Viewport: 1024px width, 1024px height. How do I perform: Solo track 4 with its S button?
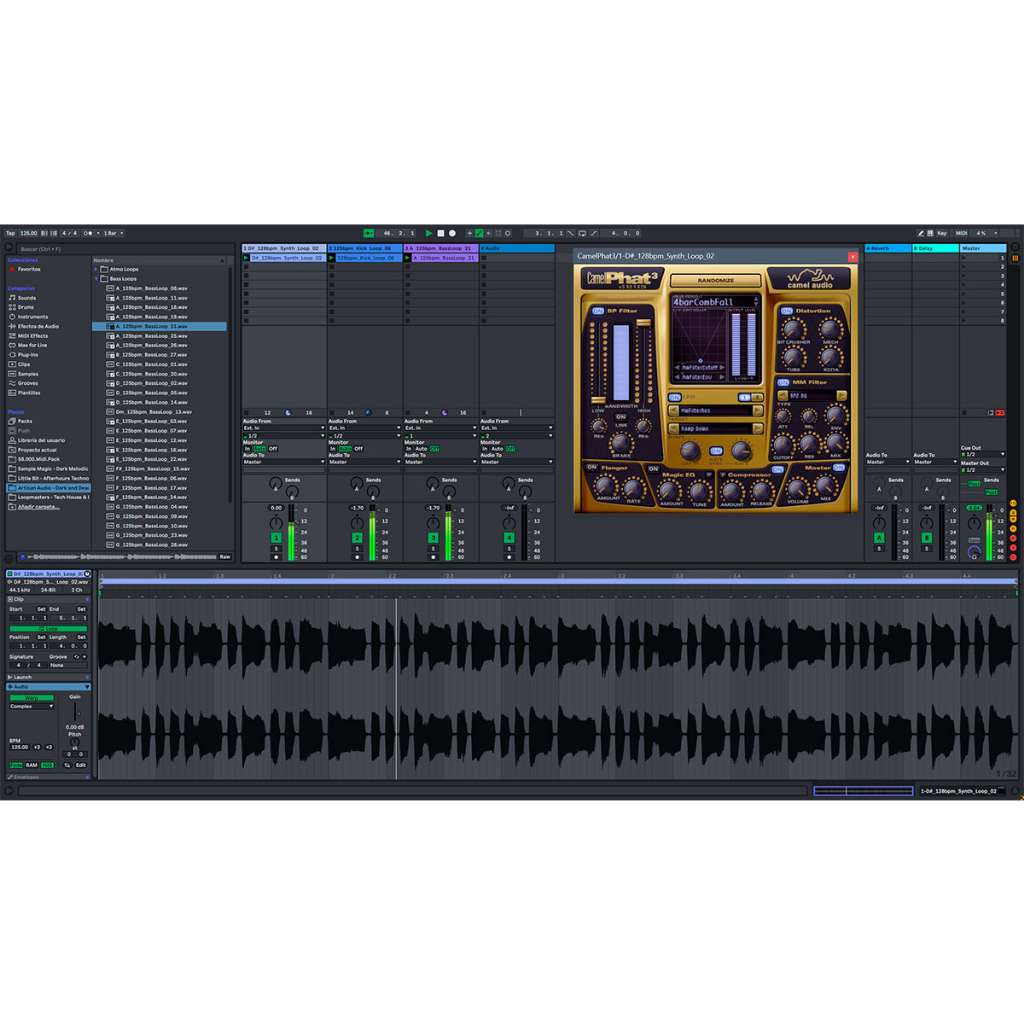coord(509,549)
